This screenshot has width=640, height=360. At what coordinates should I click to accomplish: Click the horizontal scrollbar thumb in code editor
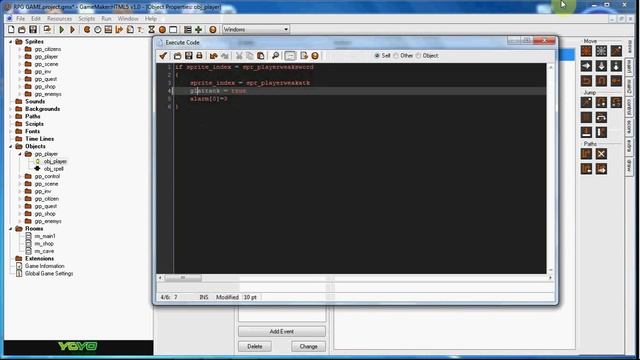(x=183, y=278)
